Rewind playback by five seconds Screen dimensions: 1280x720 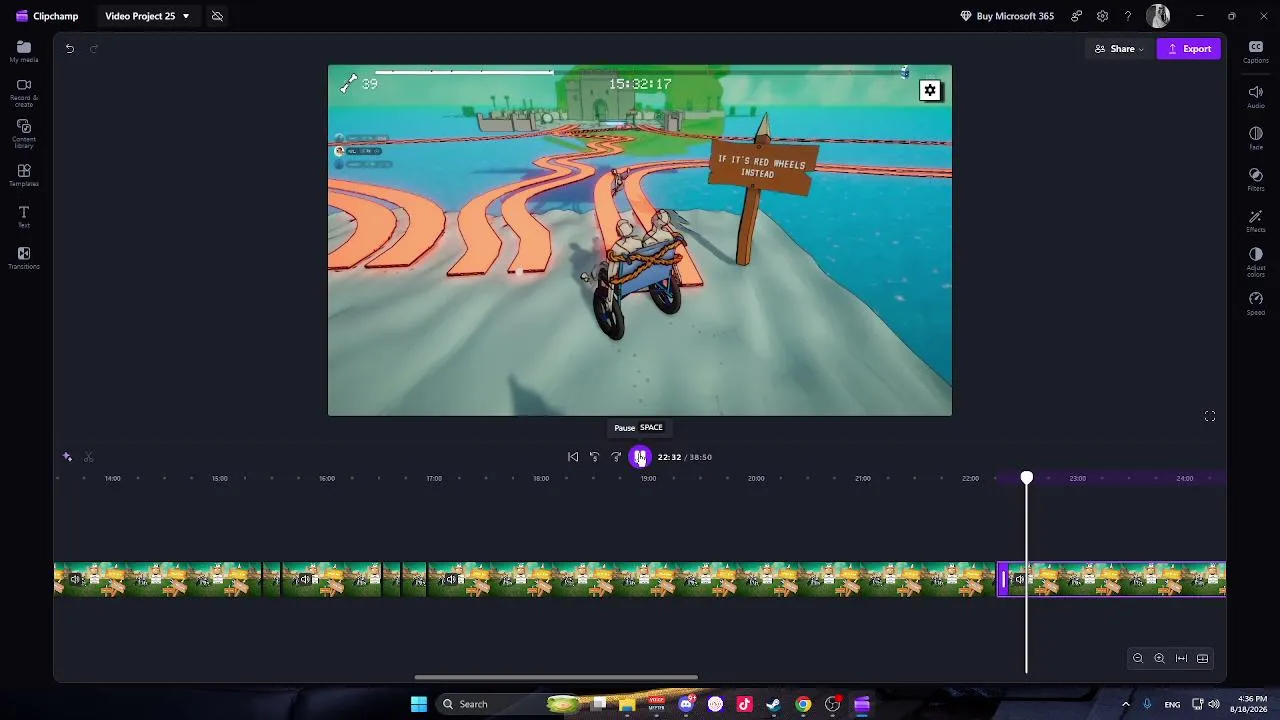[x=594, y=457]
